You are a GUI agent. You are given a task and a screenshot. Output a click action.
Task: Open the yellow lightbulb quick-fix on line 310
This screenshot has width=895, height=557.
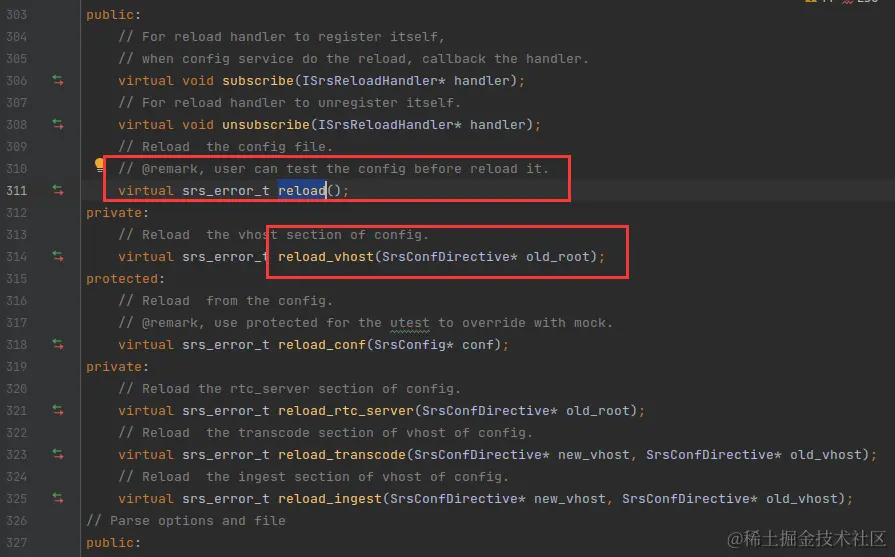point(99,166)
